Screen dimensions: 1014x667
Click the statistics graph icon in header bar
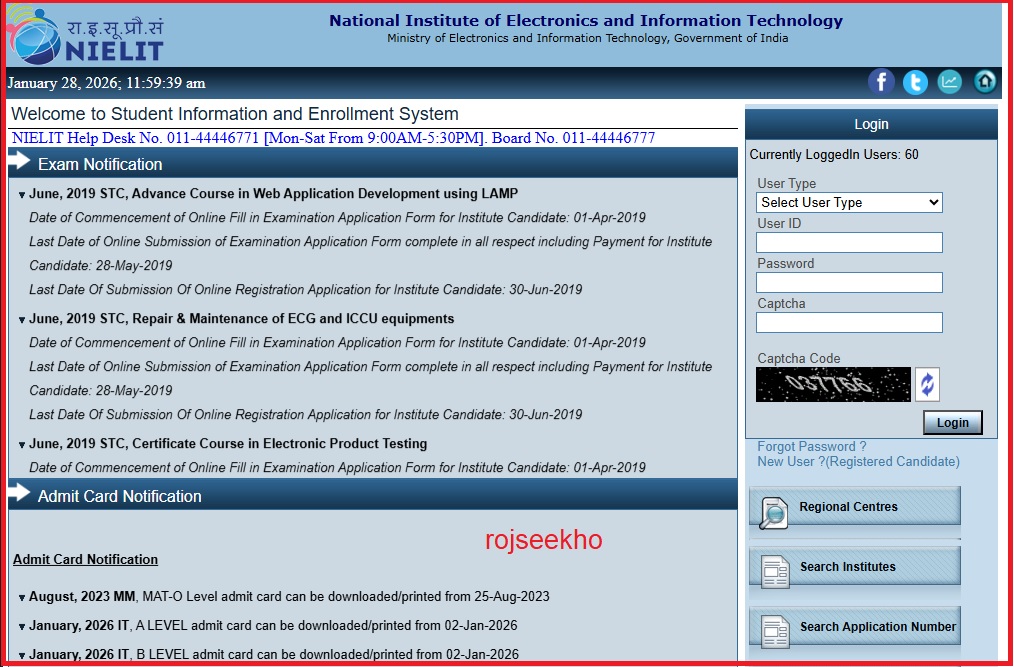949,82
